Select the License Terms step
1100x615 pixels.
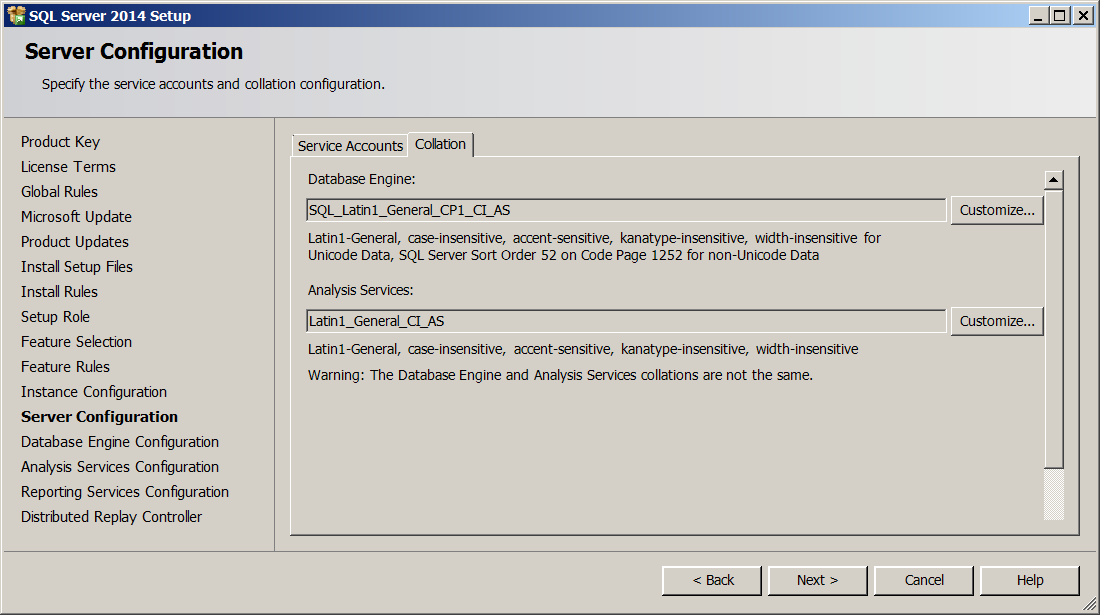coord(68,167)
